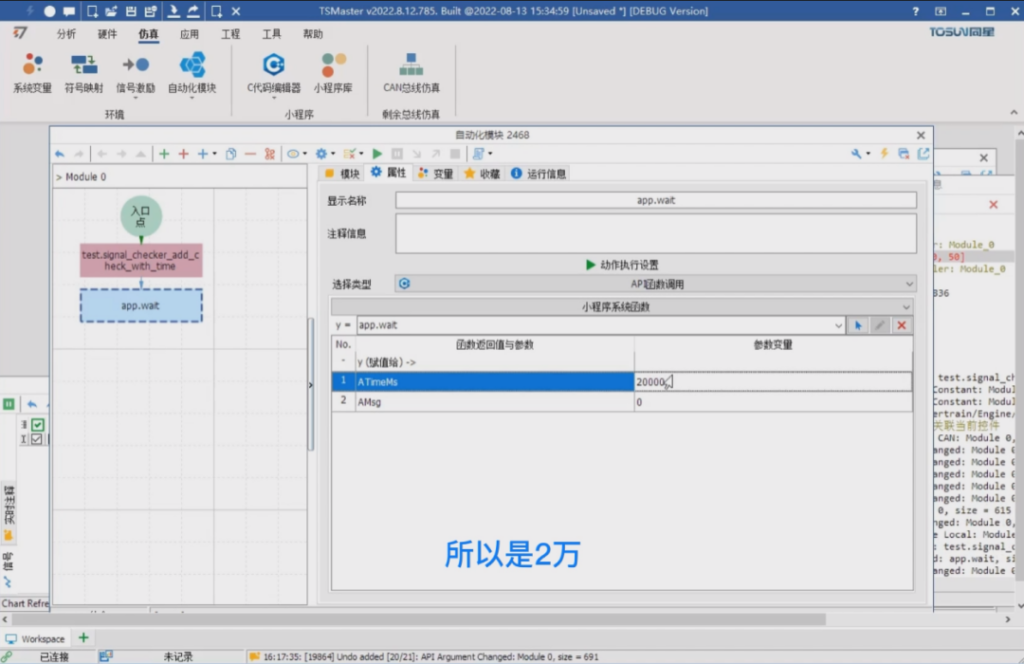Screen dimensions: 1024x664
Task: Click the Workspace tab at bottom
Action: click(36, 639)
